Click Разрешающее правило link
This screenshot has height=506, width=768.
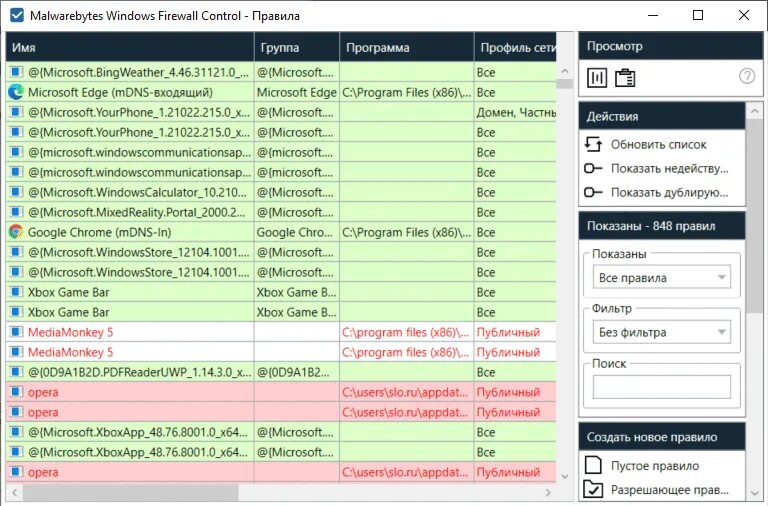(670, 490)
